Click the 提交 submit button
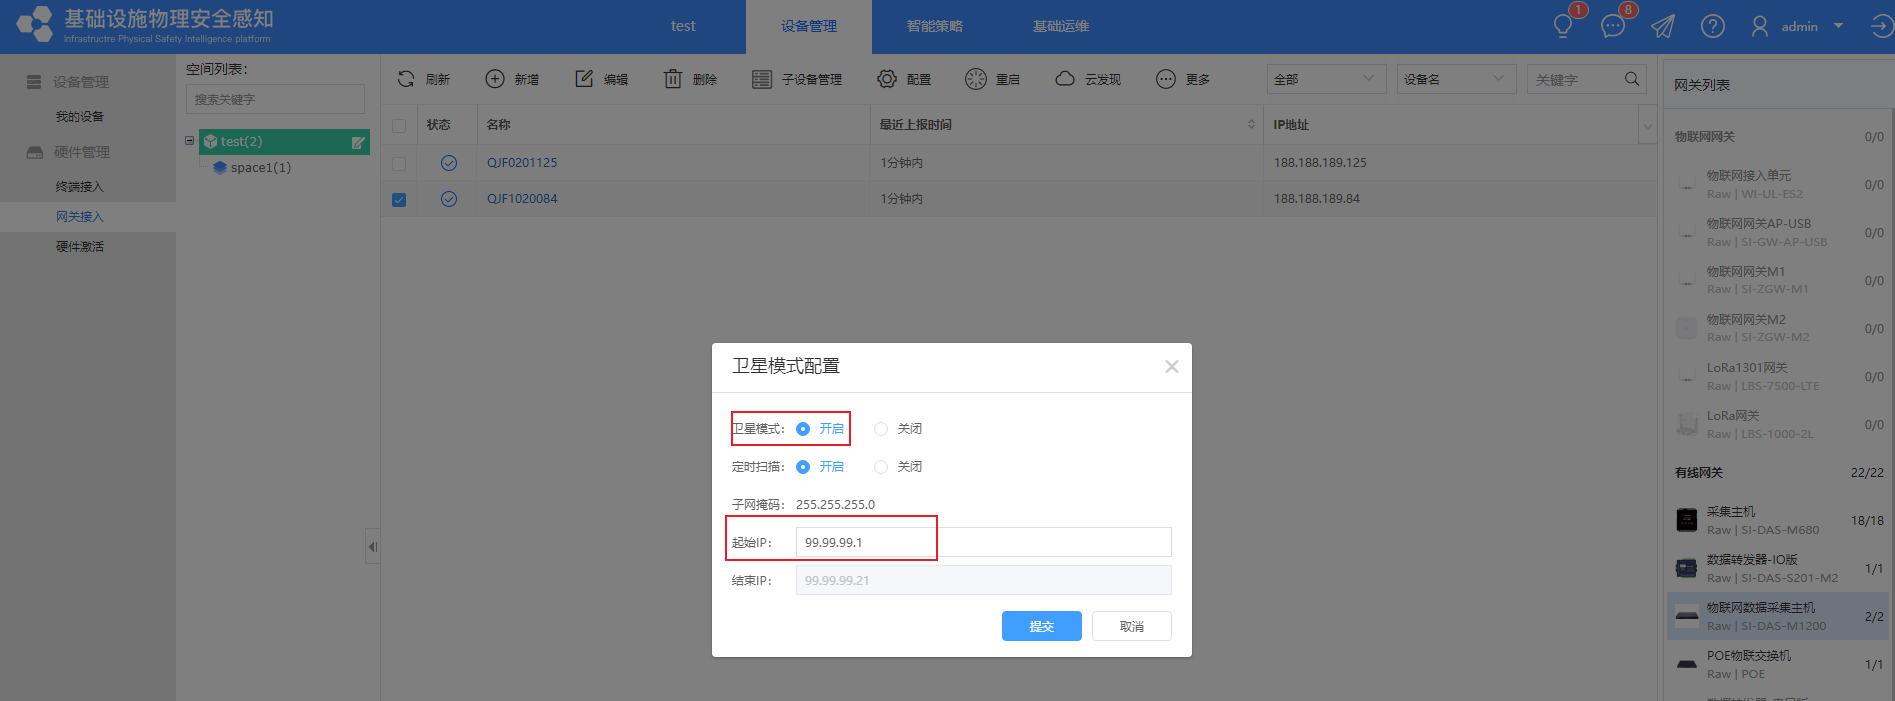This screenshot has width=1895, height=701. [1041, 626]
